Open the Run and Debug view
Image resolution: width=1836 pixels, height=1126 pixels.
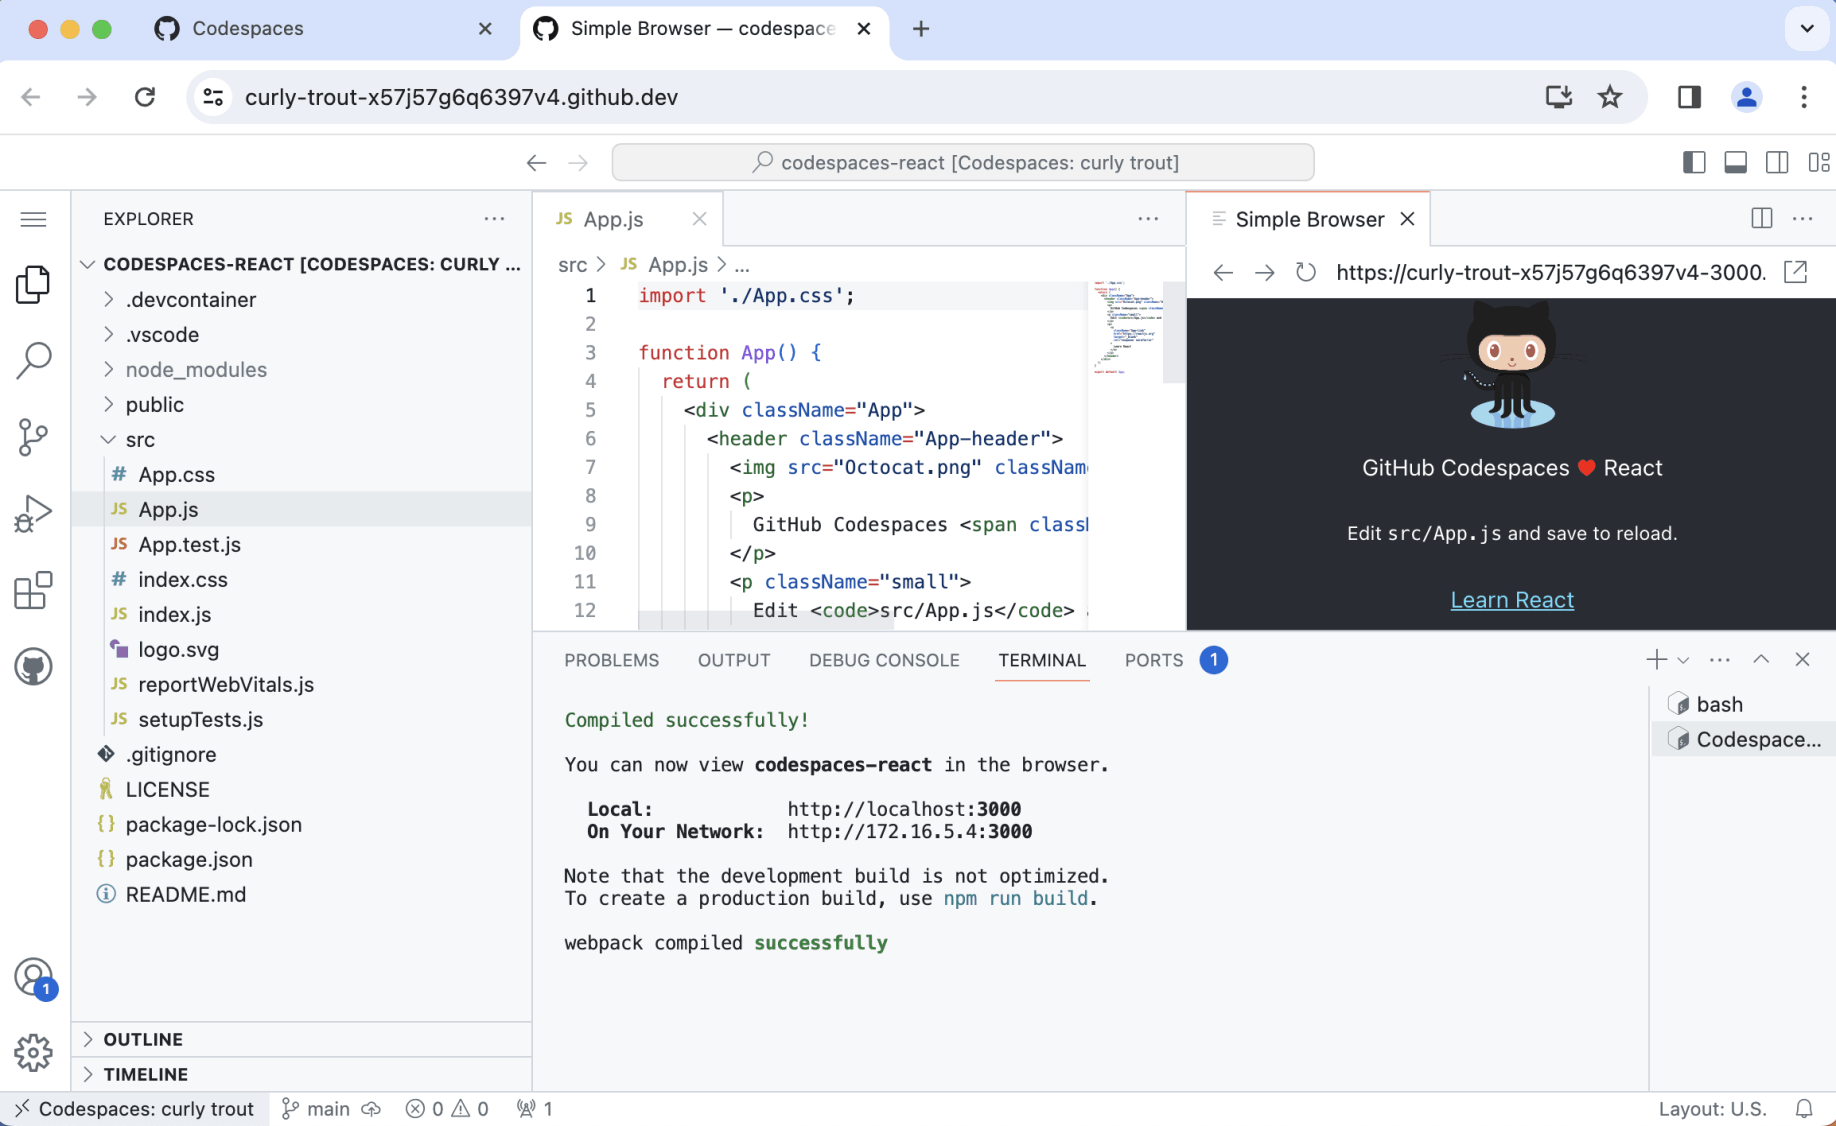pos(33,514)
